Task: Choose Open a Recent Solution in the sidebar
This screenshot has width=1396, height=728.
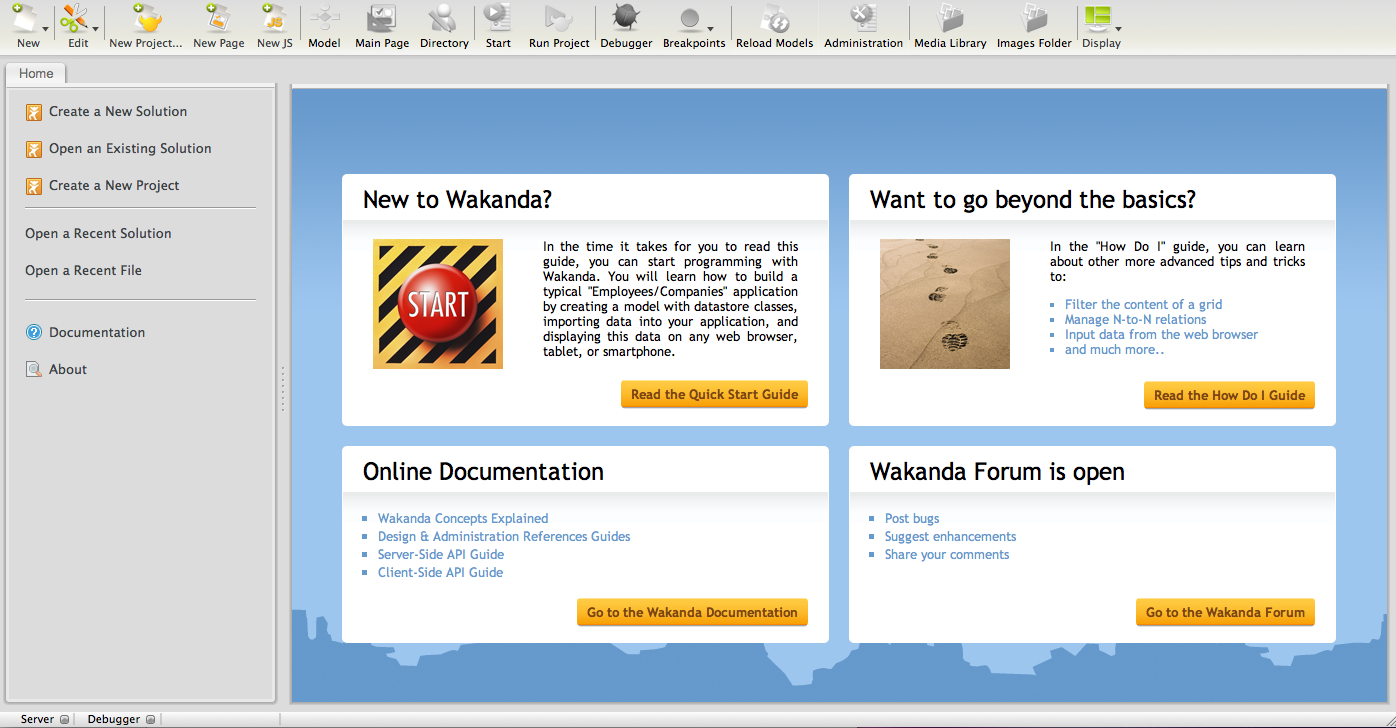Action: (98, 233)
